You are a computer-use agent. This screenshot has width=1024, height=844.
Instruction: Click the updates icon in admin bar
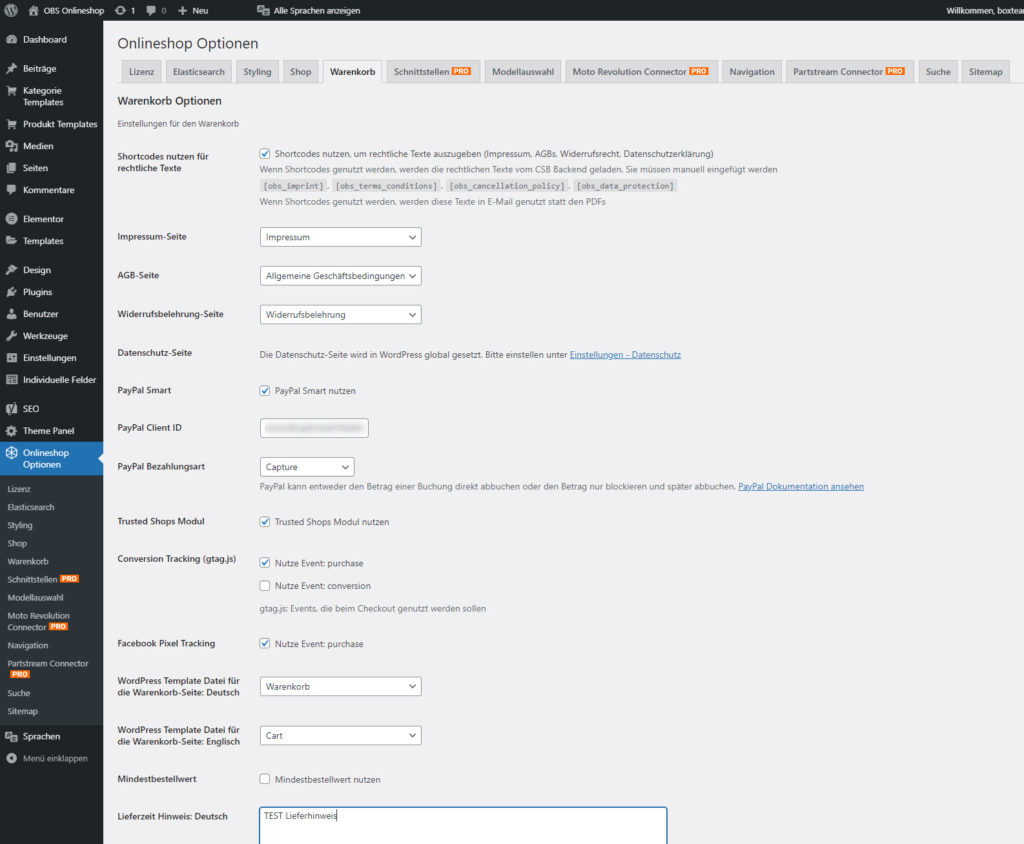click(120, 10)
